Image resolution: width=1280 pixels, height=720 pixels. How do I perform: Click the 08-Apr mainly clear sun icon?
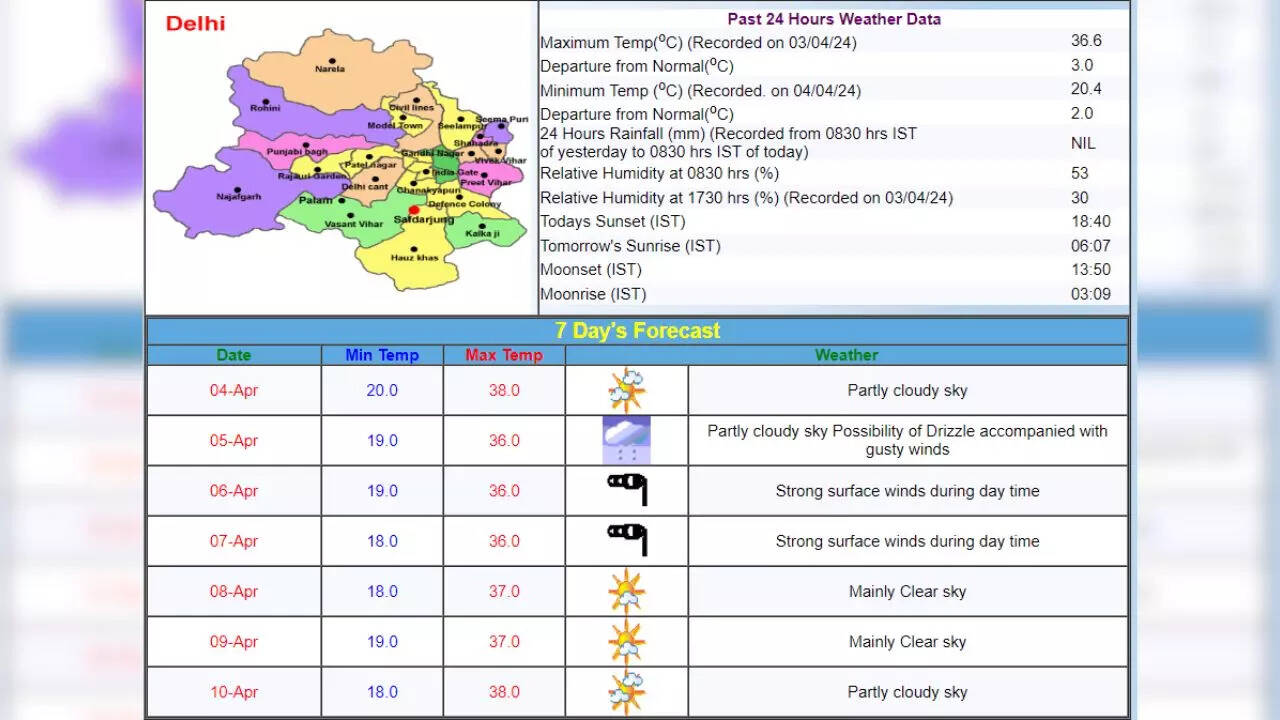click(x=627, y=591)
